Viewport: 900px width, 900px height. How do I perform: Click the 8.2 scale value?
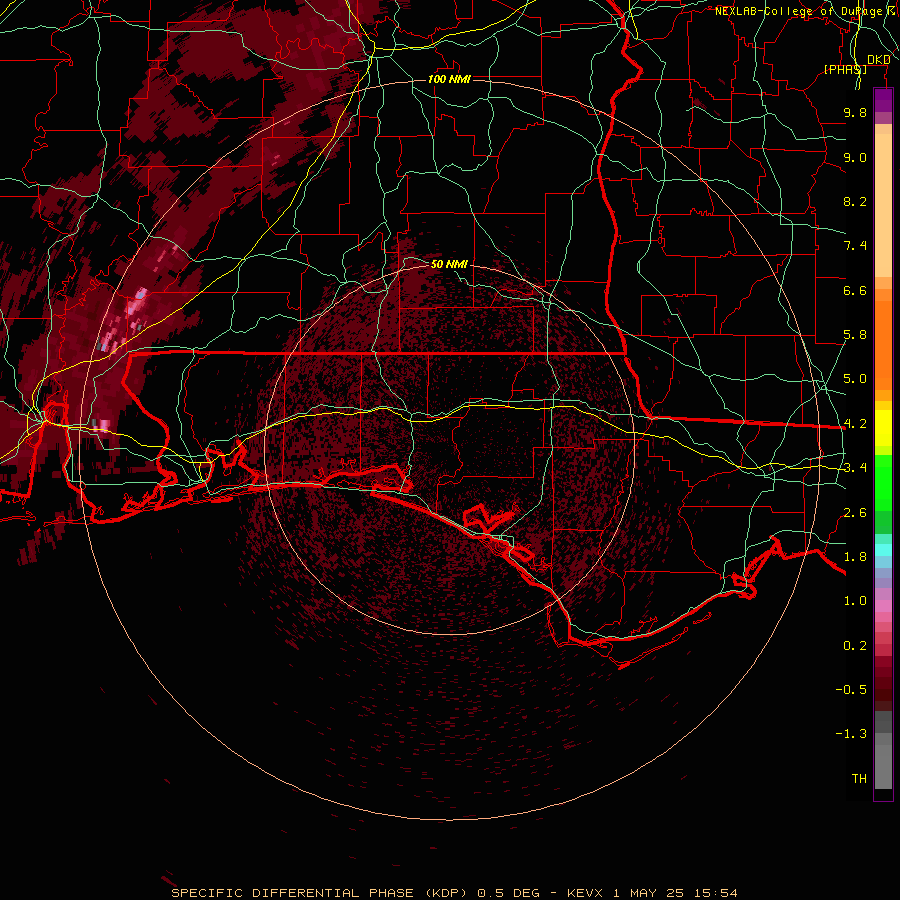pyautogui.click(x=855, y=201)
